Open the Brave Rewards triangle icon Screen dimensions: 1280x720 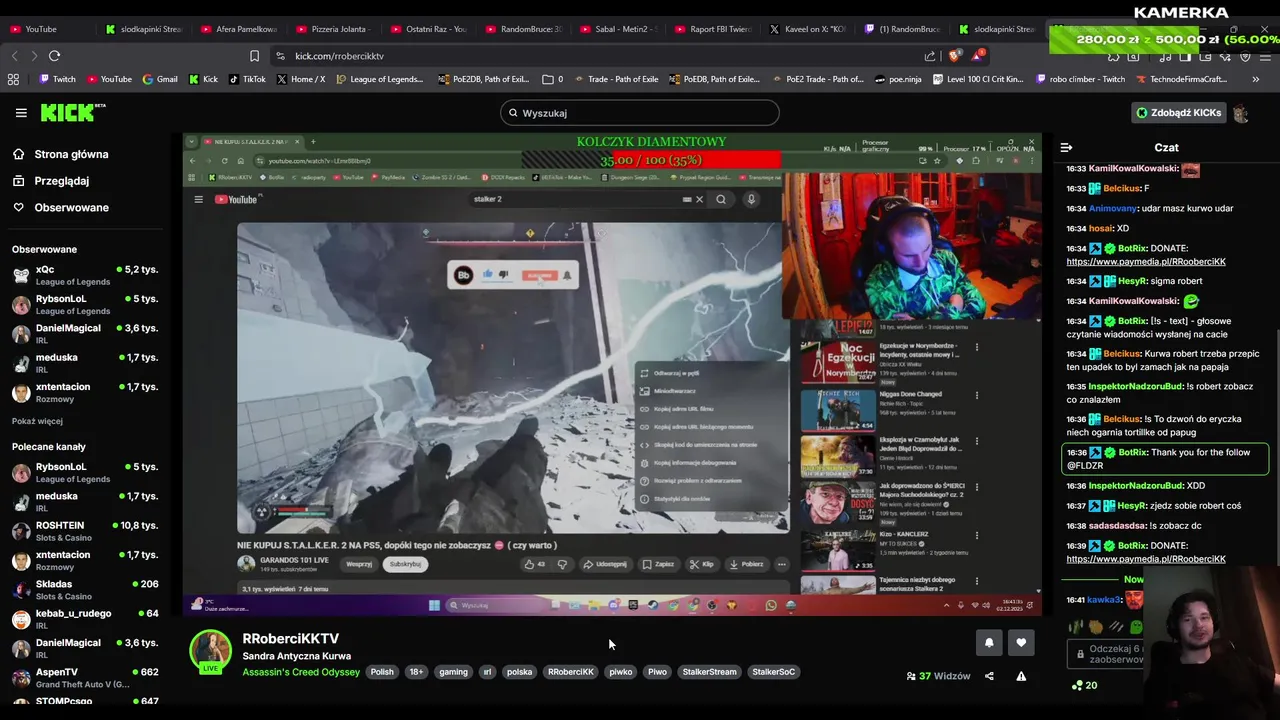978,56
